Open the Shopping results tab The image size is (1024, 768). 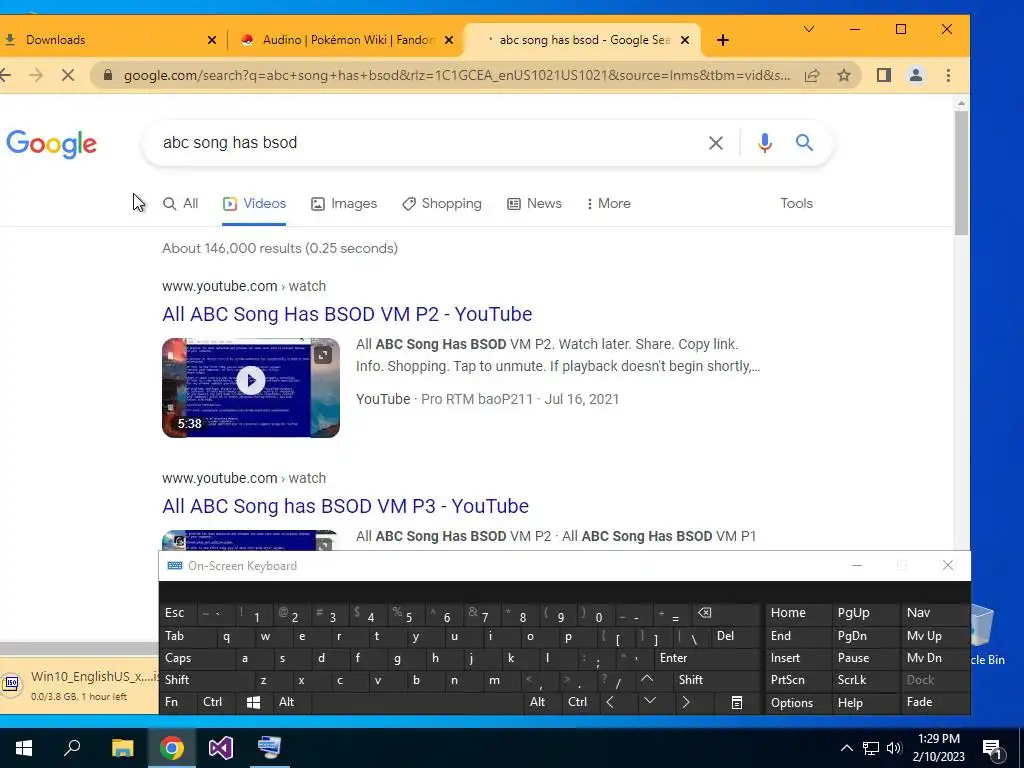(x=441, y=204)
